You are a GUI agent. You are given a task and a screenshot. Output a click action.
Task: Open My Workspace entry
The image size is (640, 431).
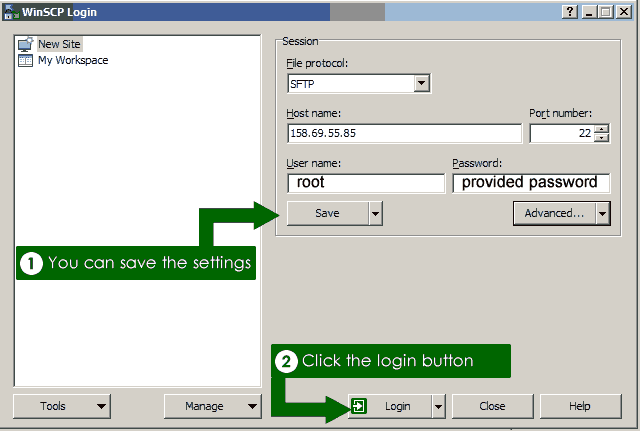[x=73, y=60]
